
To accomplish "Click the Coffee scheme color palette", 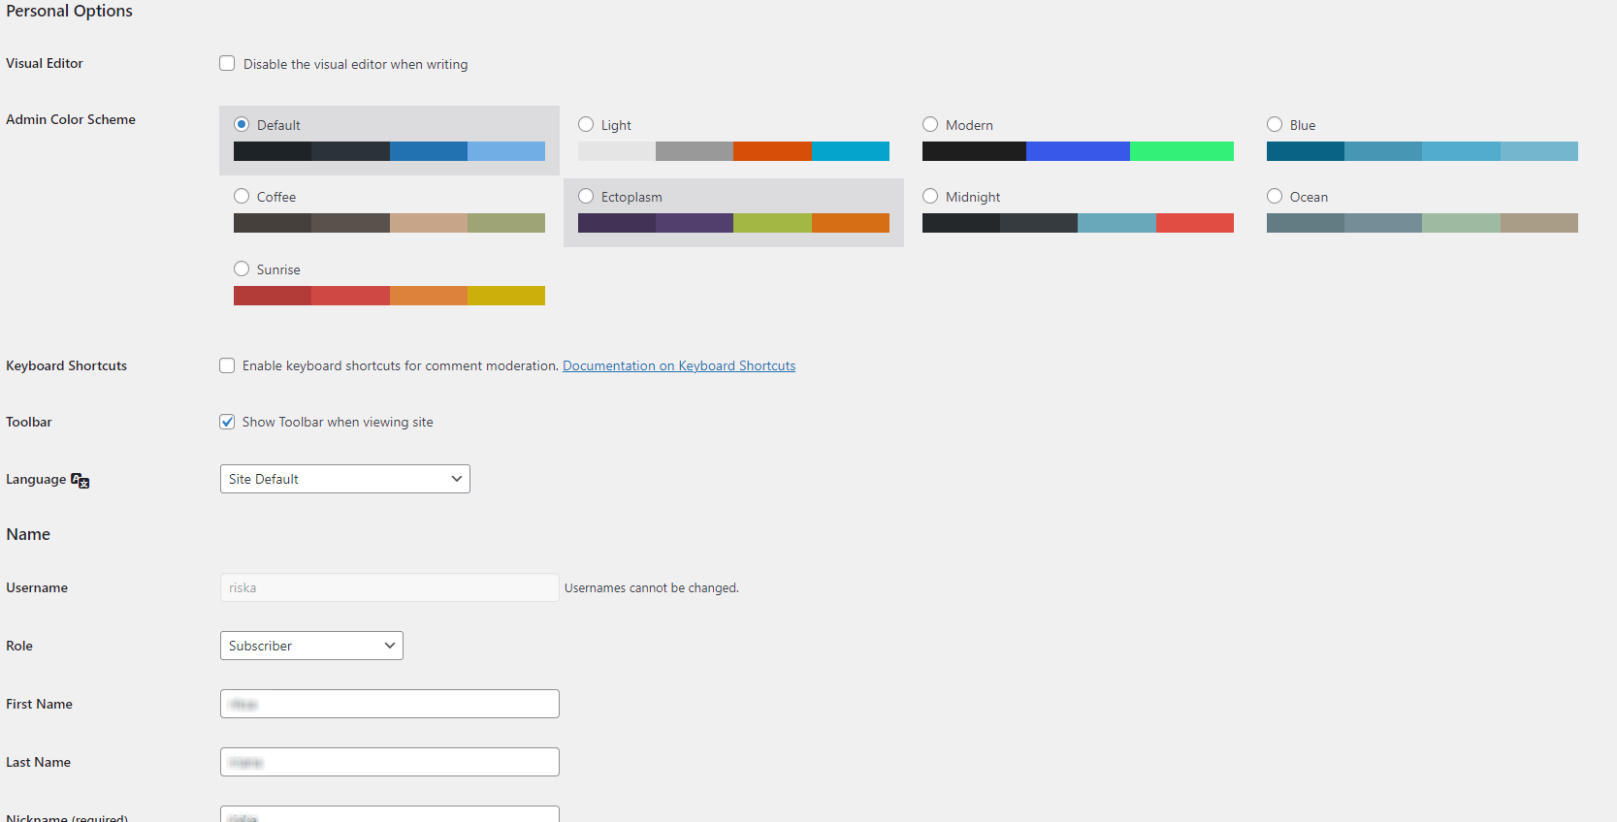I will (389, 223).
